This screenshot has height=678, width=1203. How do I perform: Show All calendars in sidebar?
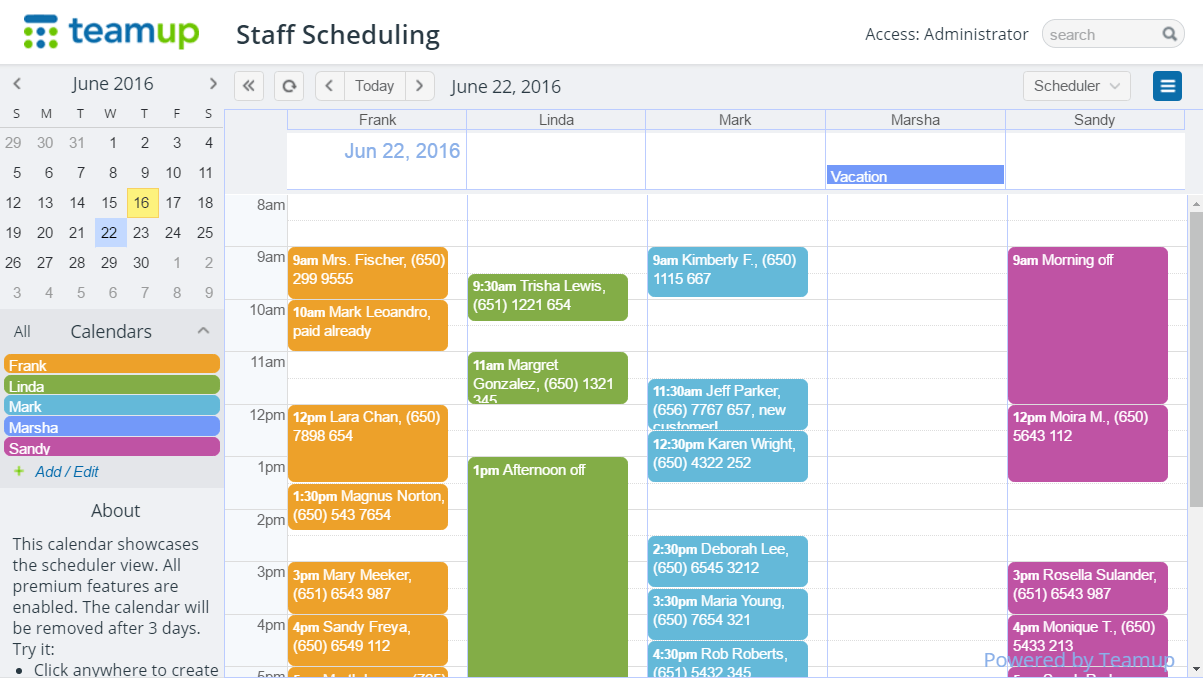pyautogui.click(x=22, y=332)
